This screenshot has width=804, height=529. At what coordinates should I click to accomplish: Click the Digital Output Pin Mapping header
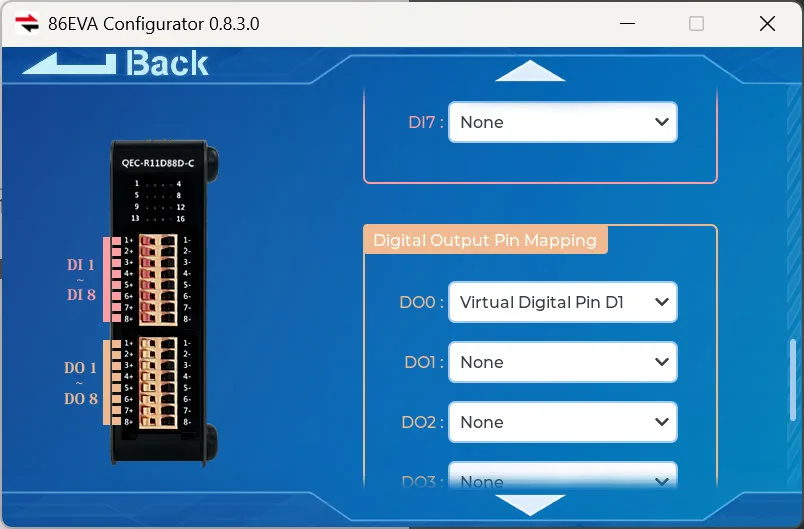point(485,240)
